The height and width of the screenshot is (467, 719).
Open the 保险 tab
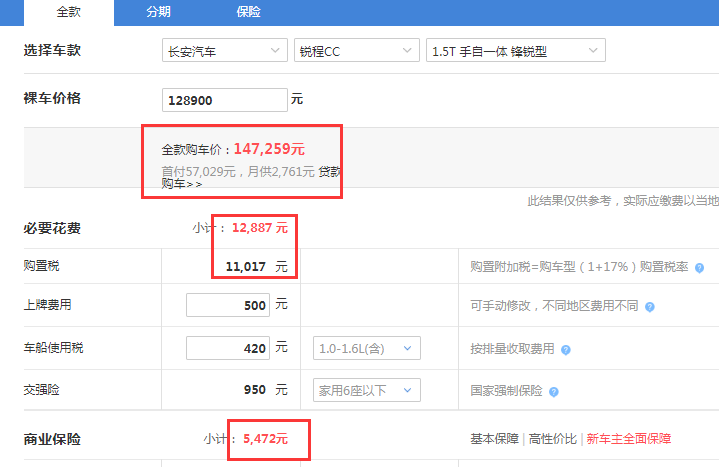pos(249,12)
